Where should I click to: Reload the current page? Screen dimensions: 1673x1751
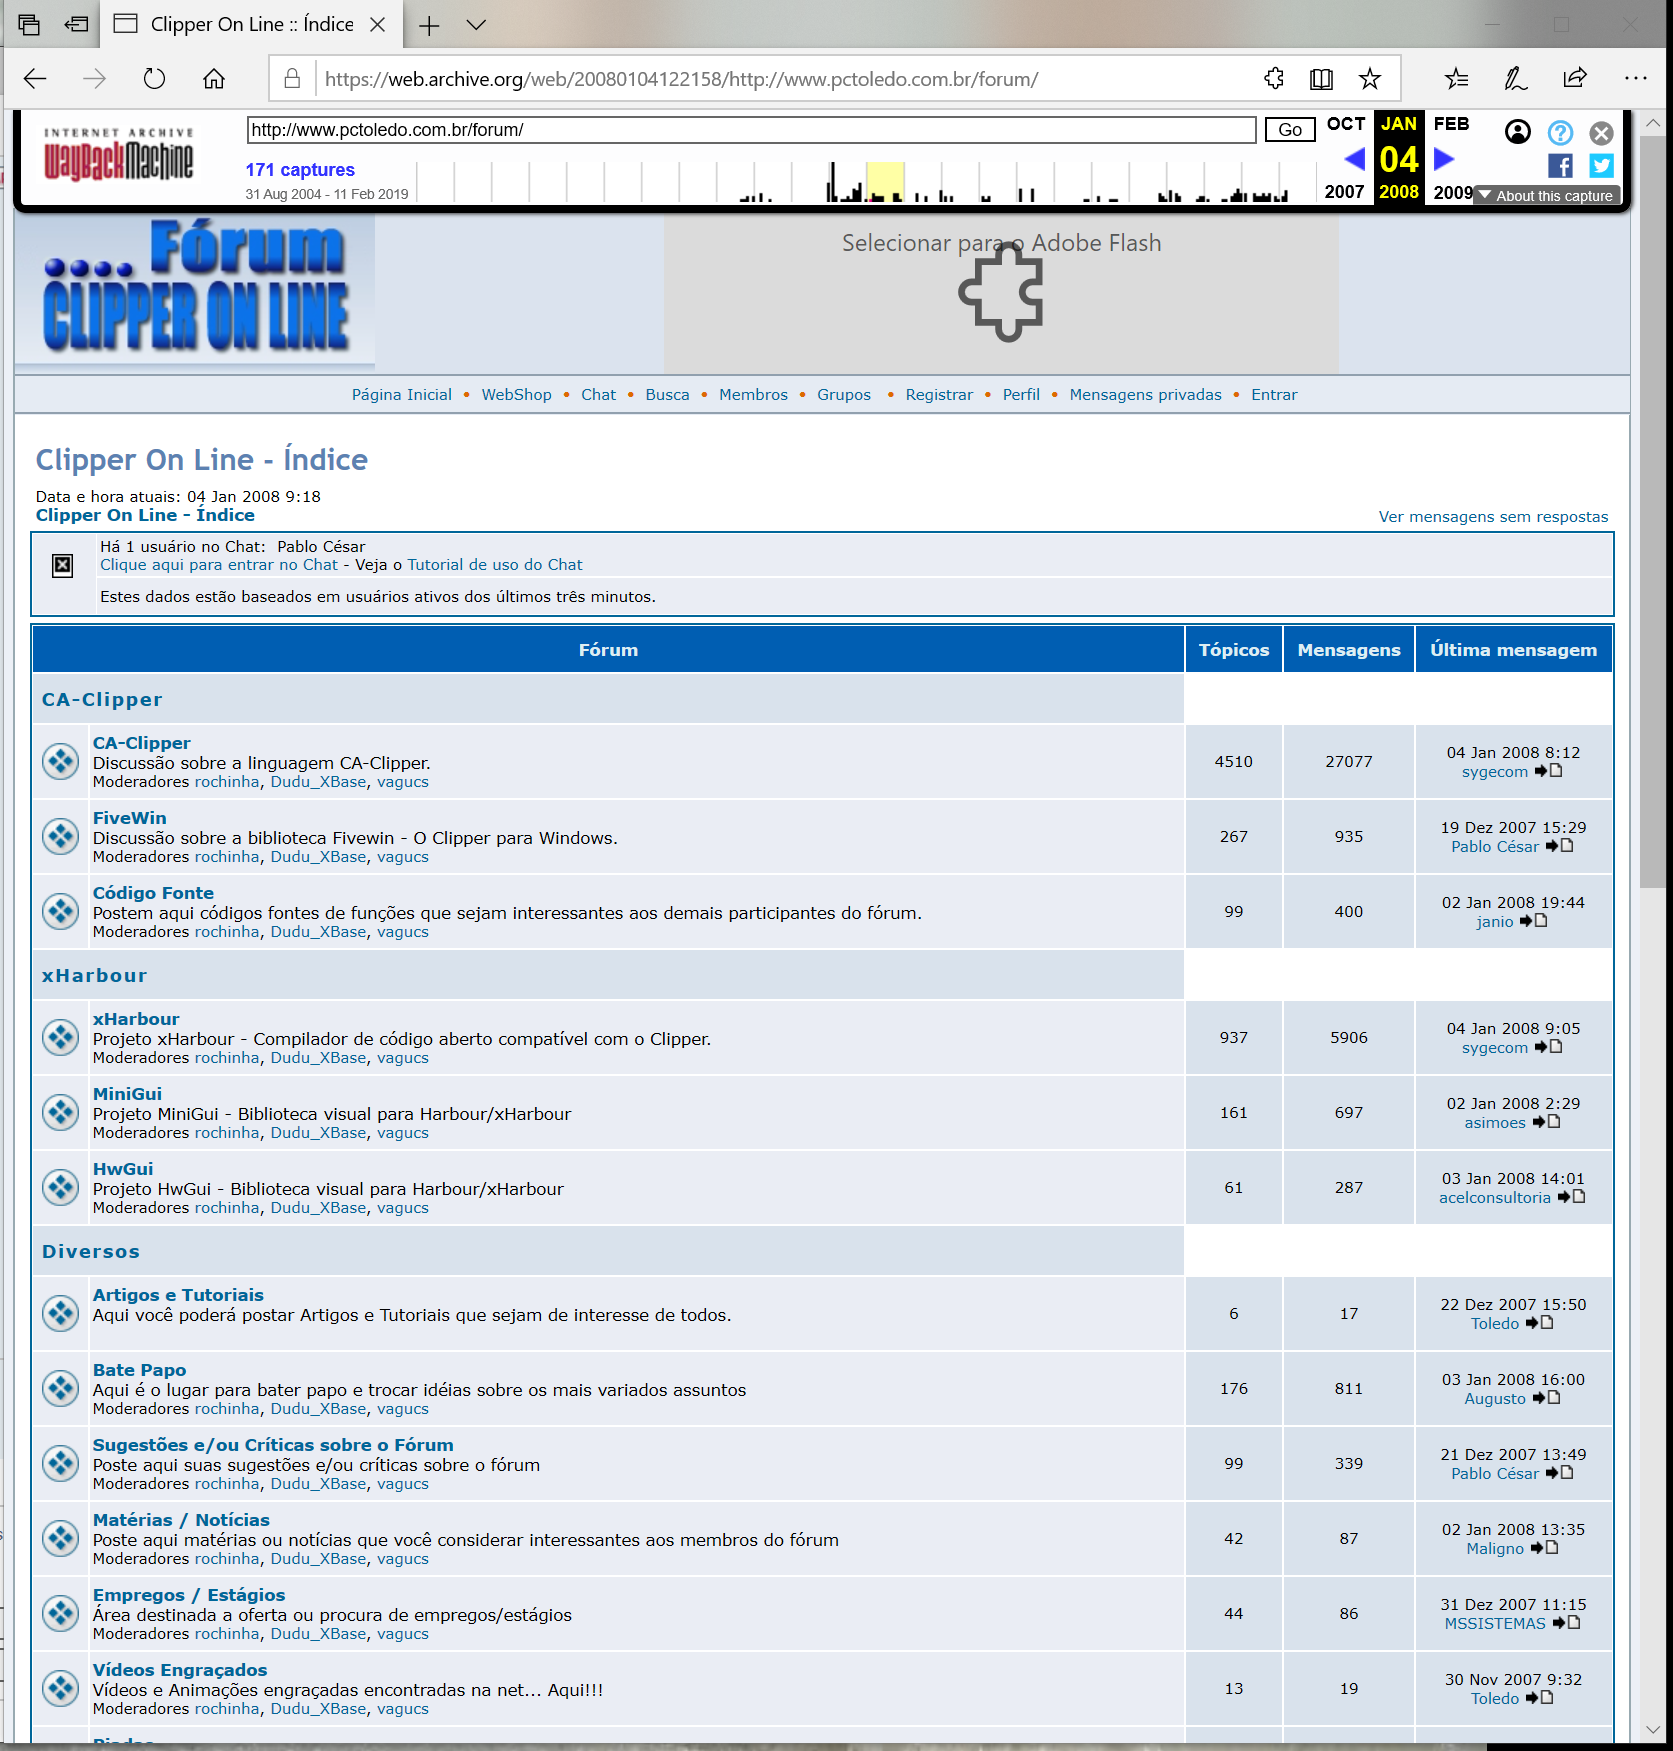pos(154,79)
